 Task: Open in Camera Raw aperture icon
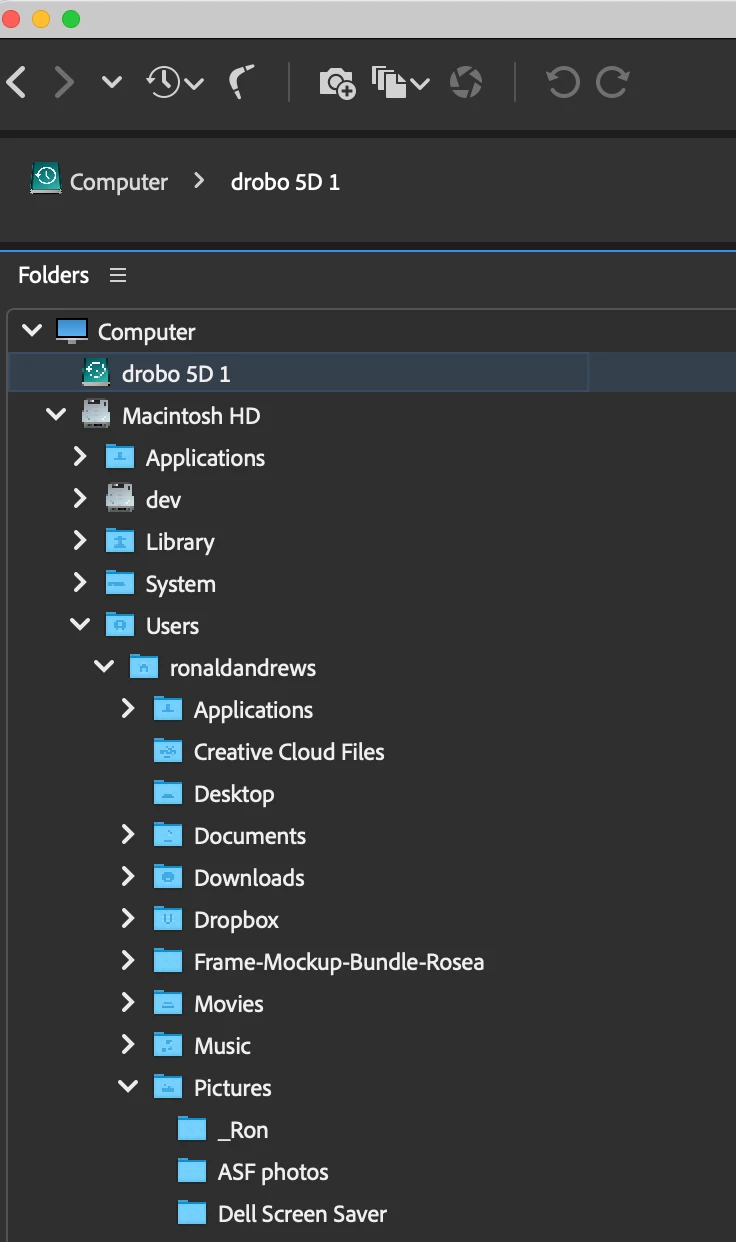click(466, 82)
